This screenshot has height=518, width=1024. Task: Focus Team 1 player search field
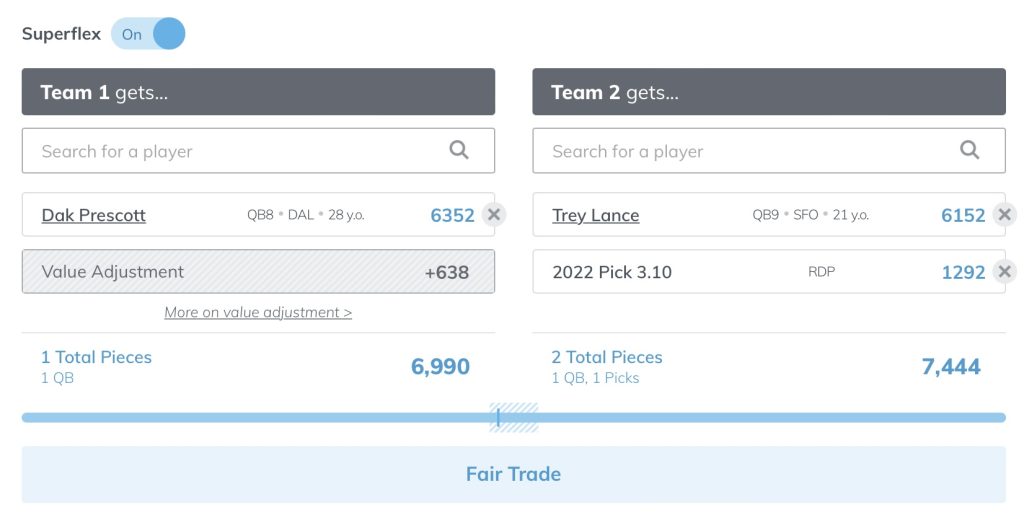[x=258, y=151]
